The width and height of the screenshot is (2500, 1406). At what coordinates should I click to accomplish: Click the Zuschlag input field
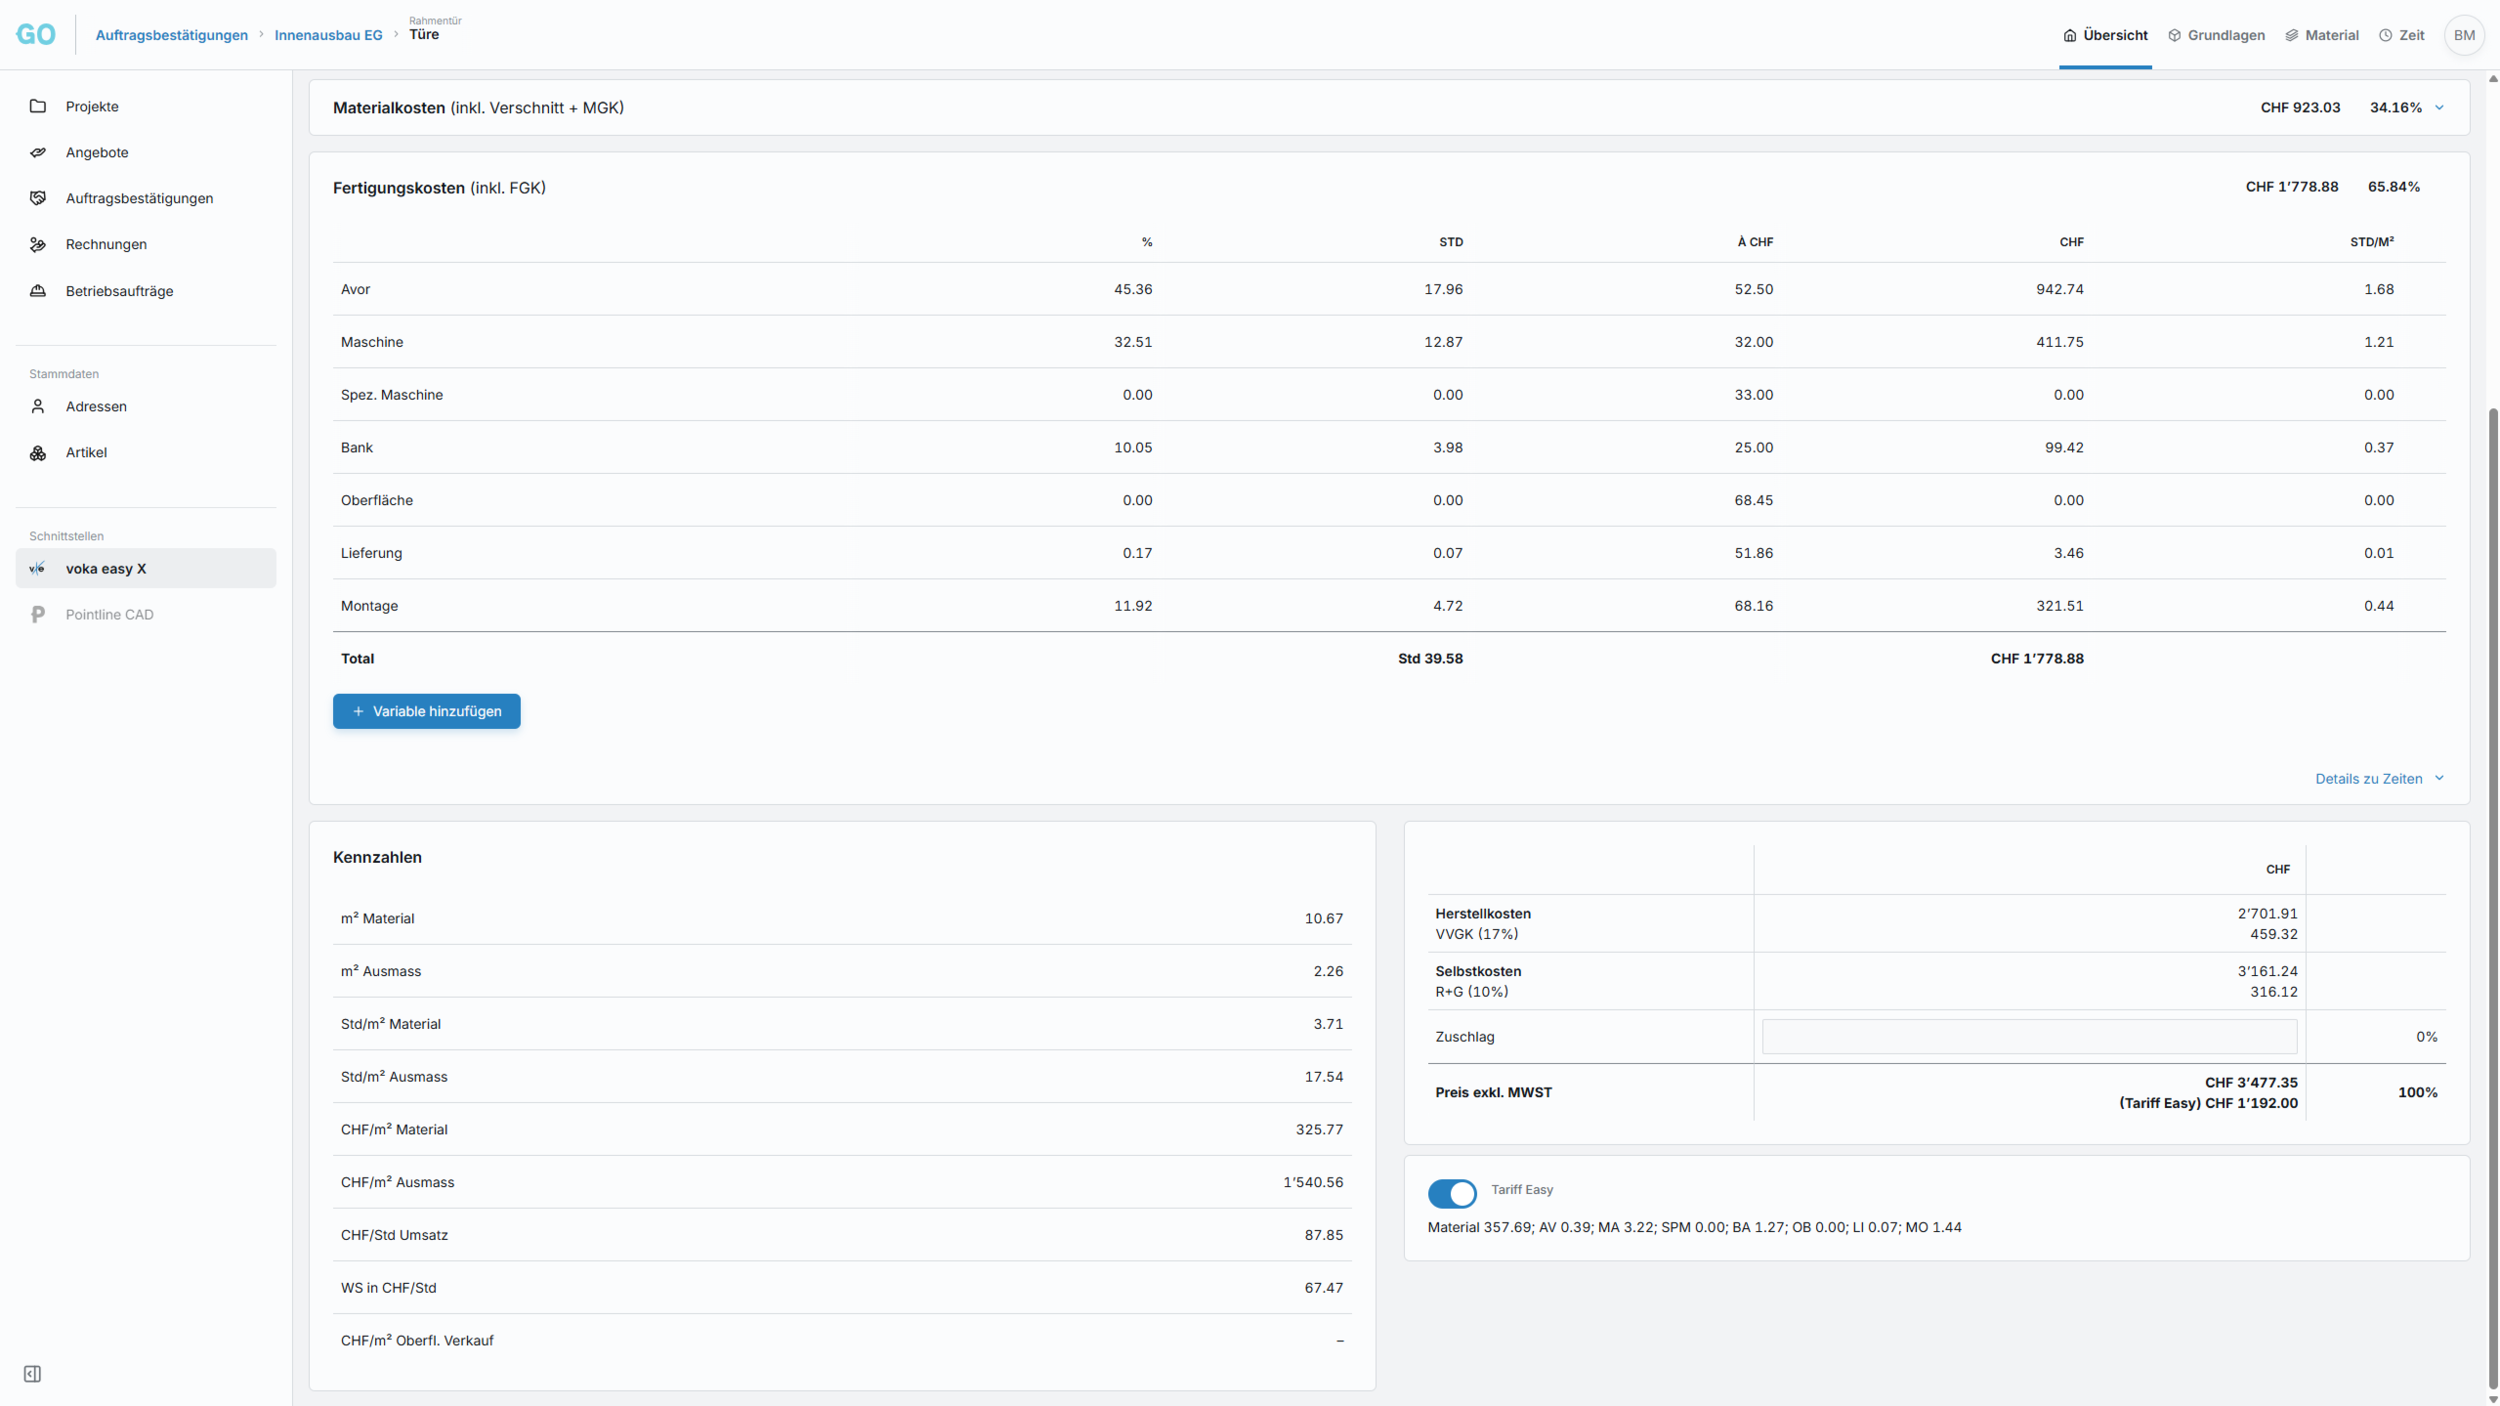coord(2028,1036)
